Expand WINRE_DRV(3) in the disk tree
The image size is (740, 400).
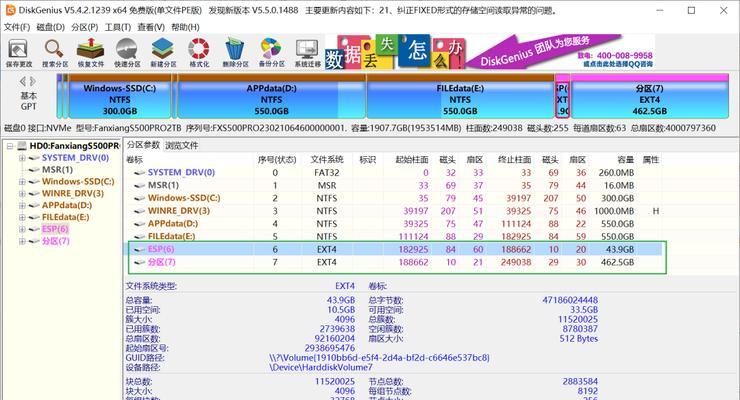click(x=22, y=193)
